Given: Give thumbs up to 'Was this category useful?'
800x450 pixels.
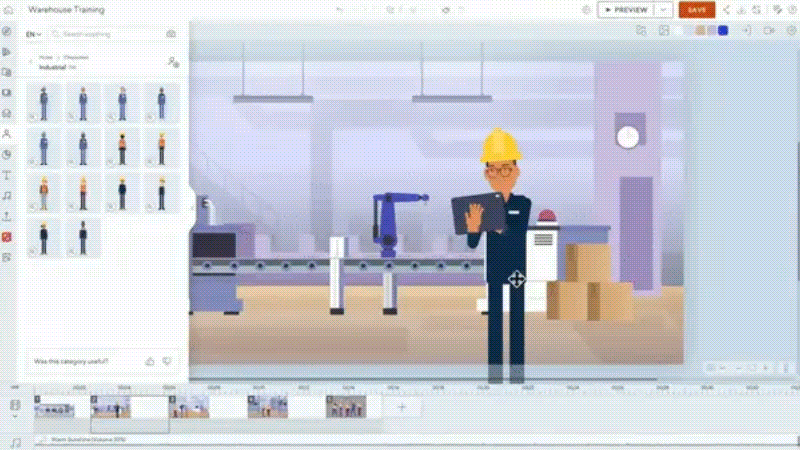Looking at the screenshot, I should pyautogui.click(x=150, y=361).
